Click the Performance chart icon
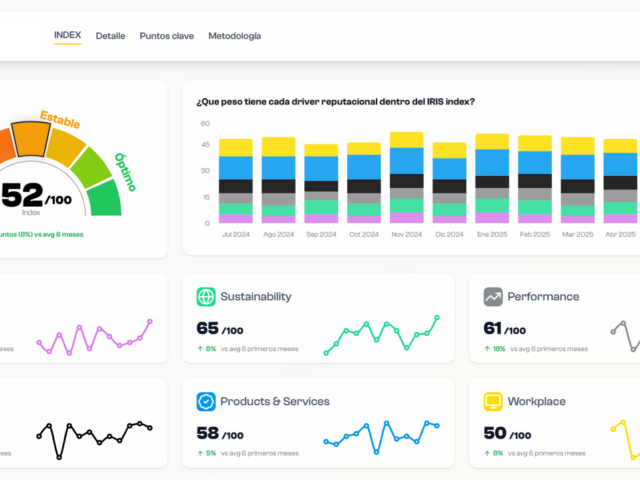Screen dimensions: 640x480 point(493,297)
